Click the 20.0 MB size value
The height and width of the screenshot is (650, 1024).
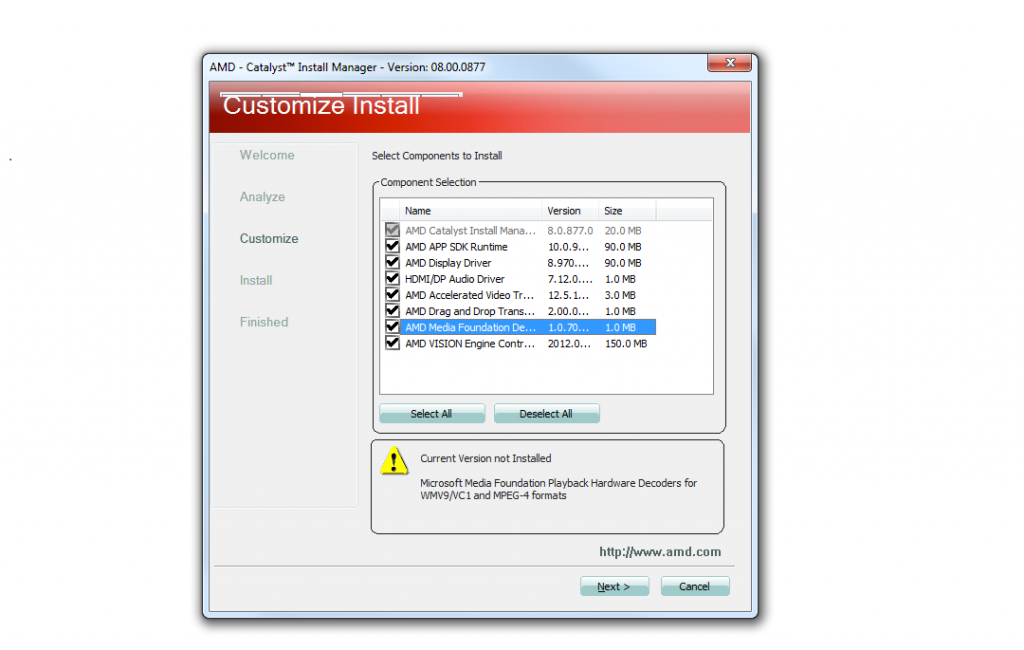[x=623, y=231]
